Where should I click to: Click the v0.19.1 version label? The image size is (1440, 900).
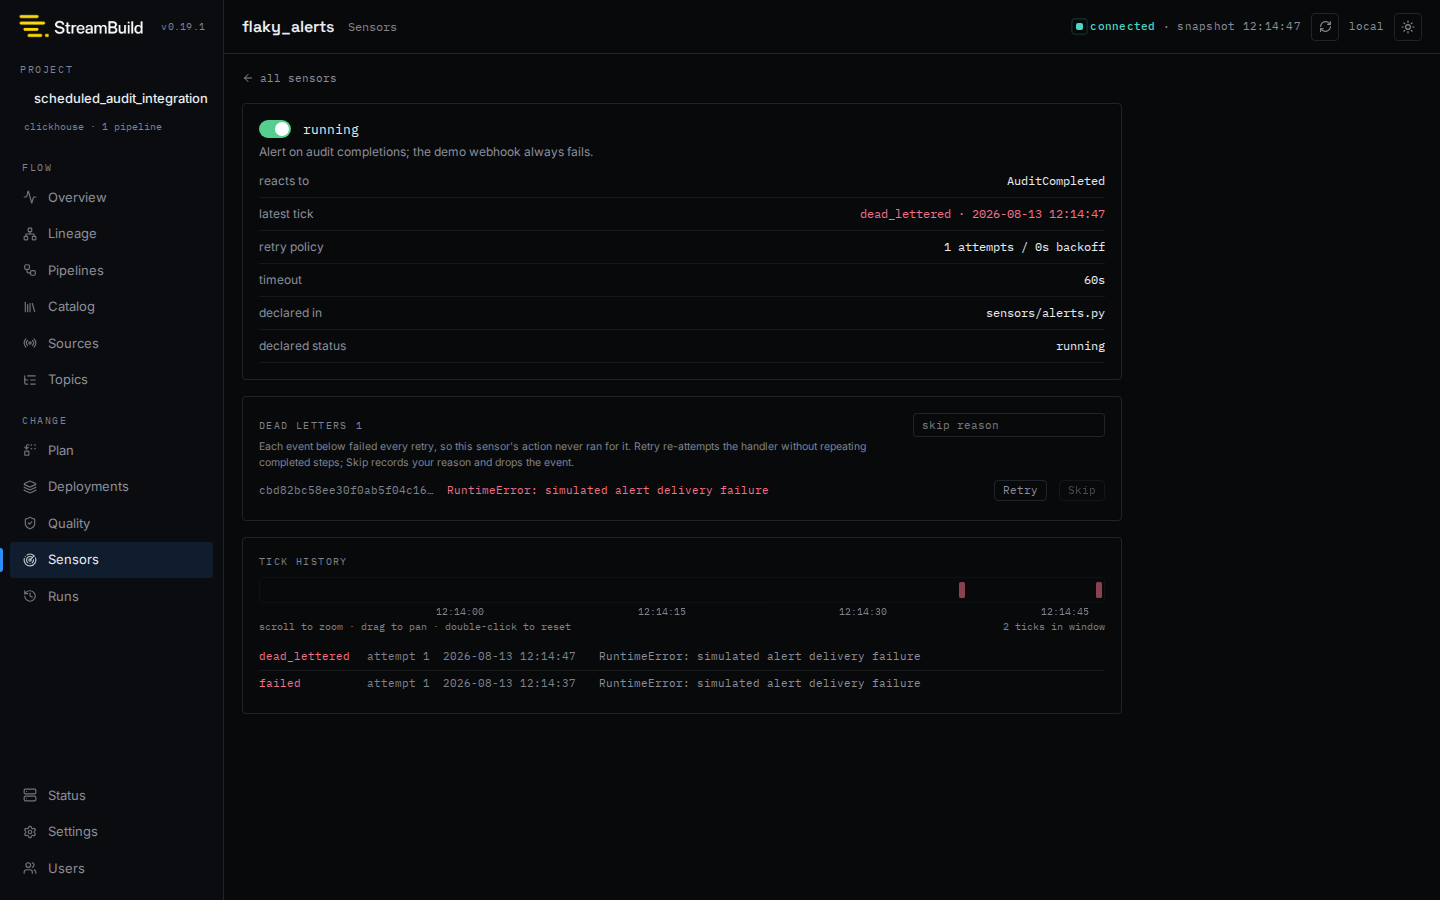183,27
